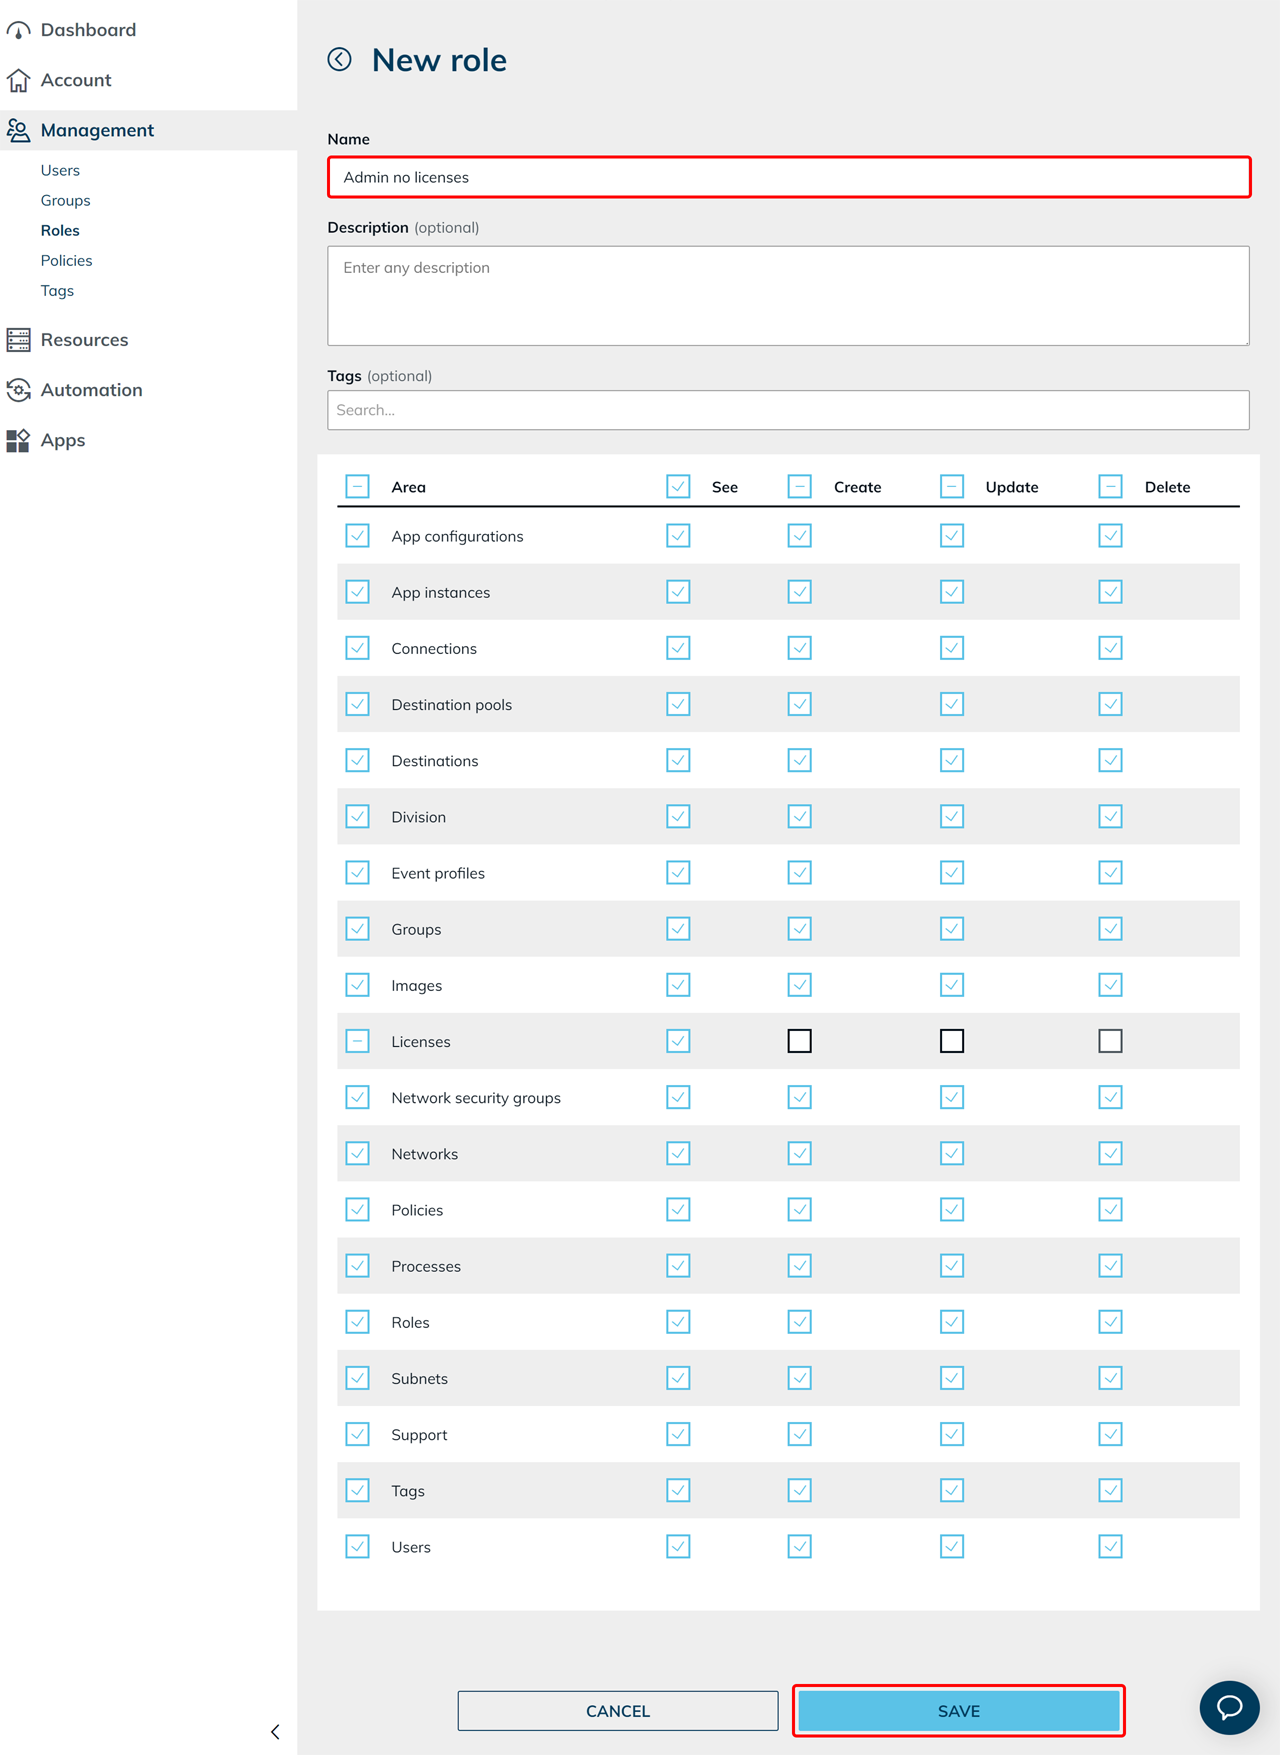1280x1755 pixels.
Task: Open Tags in the Management submenu
Action: pyautogui.click(x=57, y=290)
